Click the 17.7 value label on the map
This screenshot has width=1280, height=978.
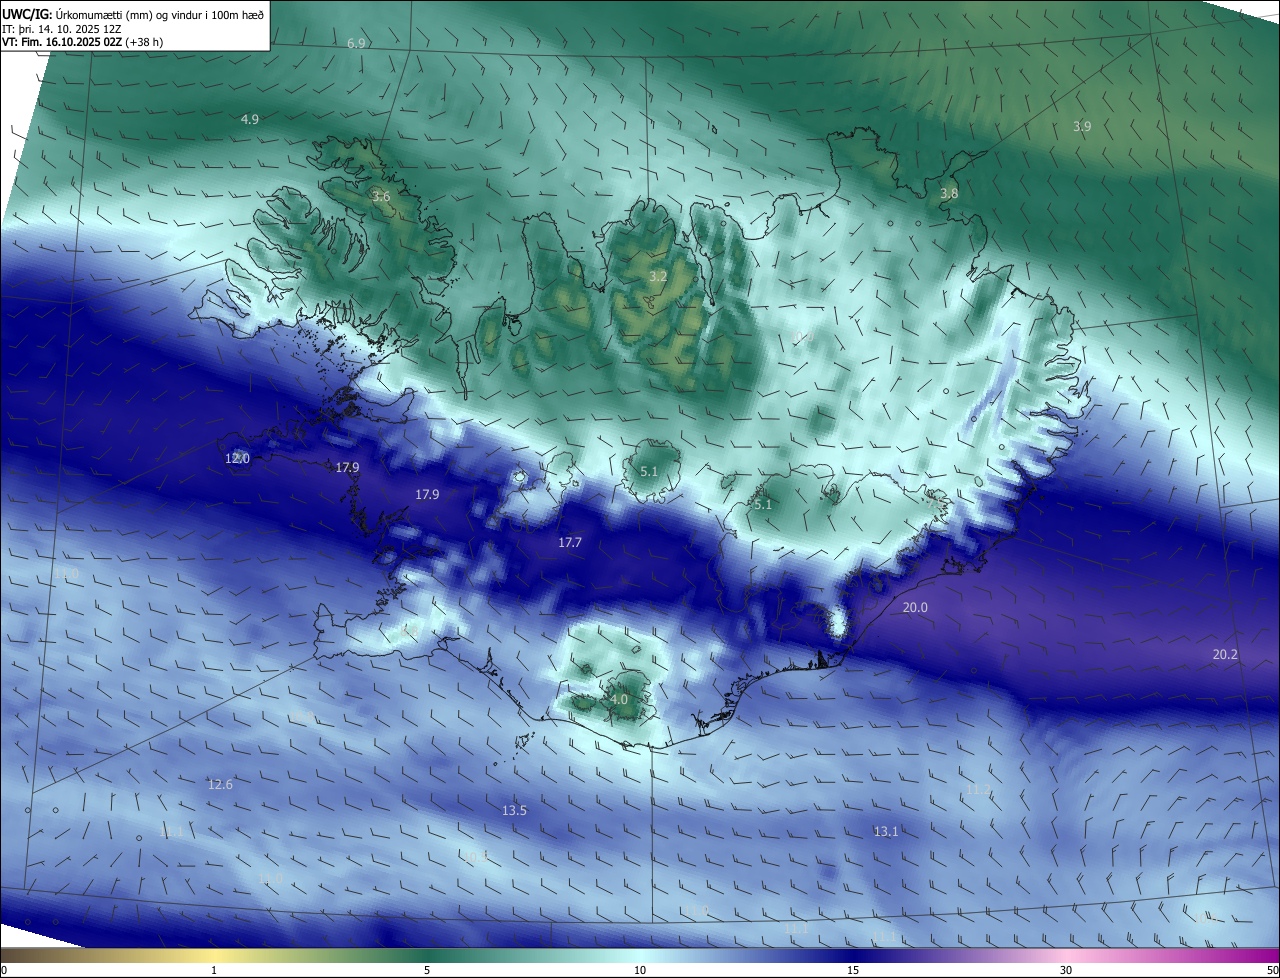[x=569, y=542]
